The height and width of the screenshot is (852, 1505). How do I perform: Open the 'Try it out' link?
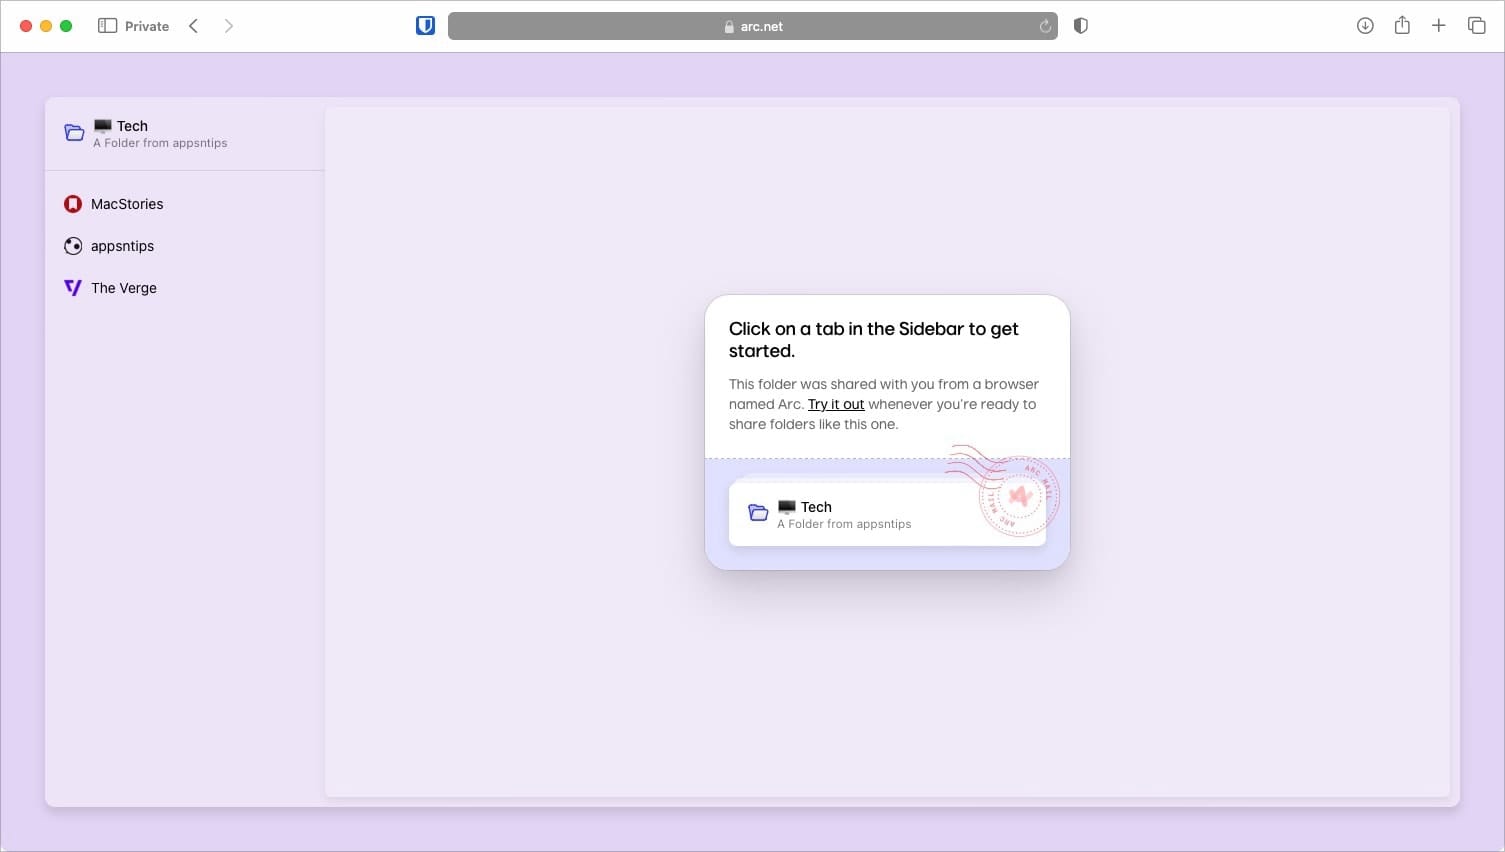[x=836, y=404]
